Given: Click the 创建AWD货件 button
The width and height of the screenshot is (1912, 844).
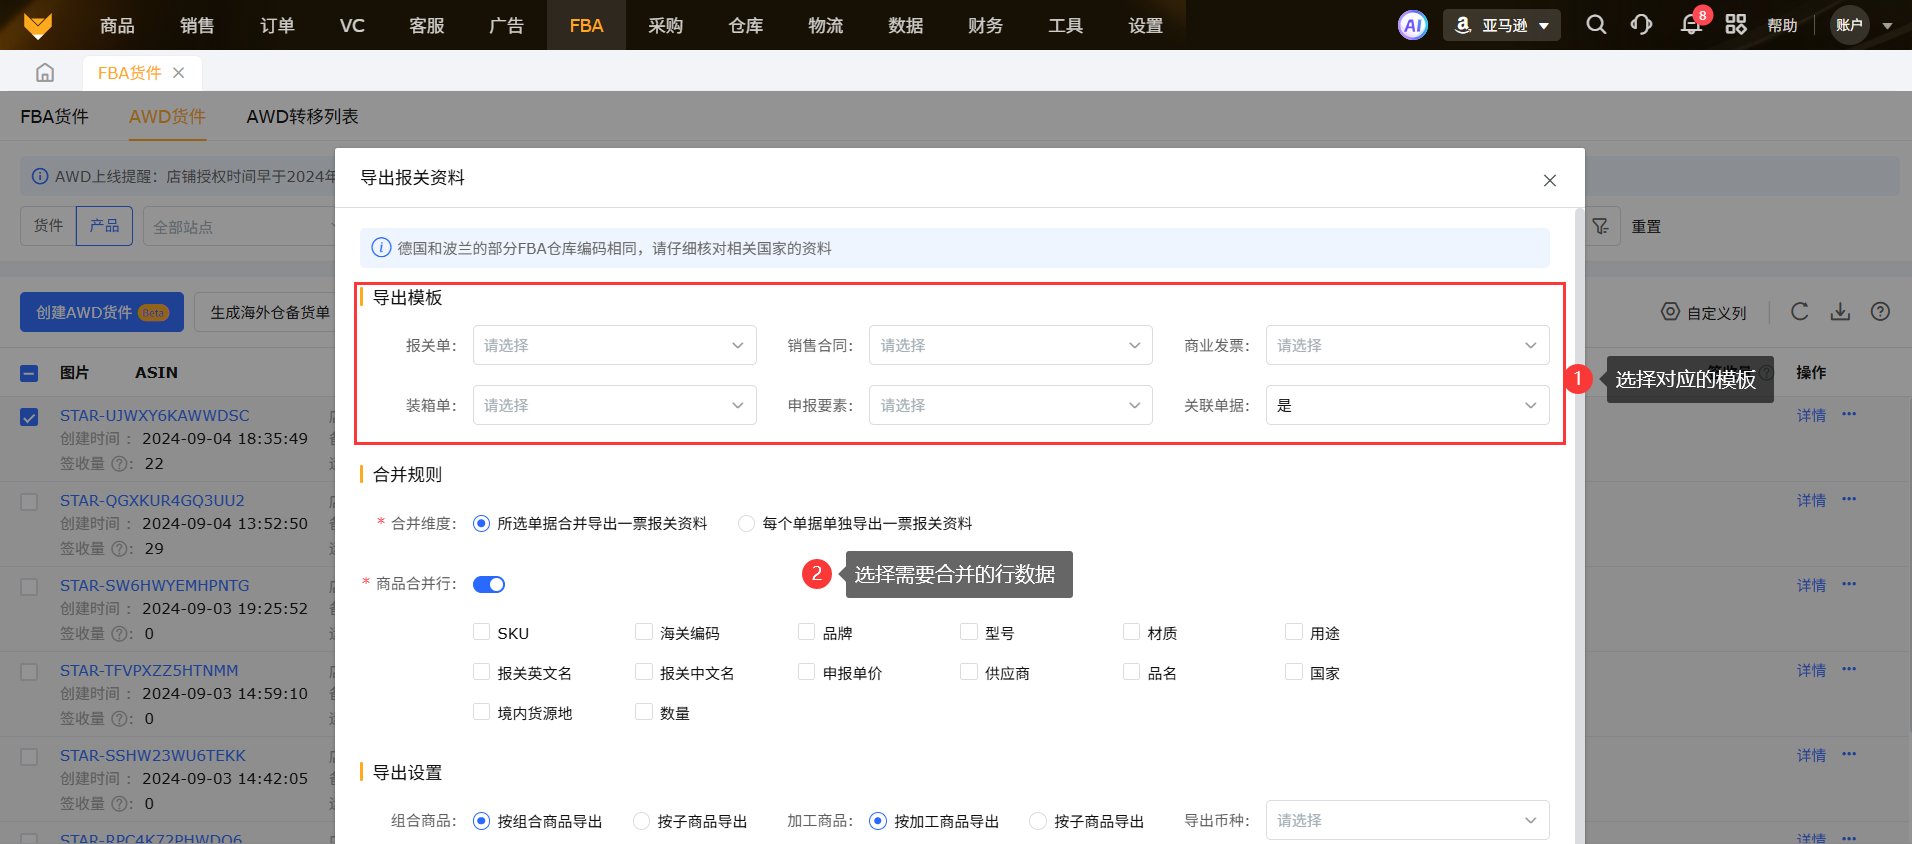Looking at the screenshot, I should [x=101, y=312].
